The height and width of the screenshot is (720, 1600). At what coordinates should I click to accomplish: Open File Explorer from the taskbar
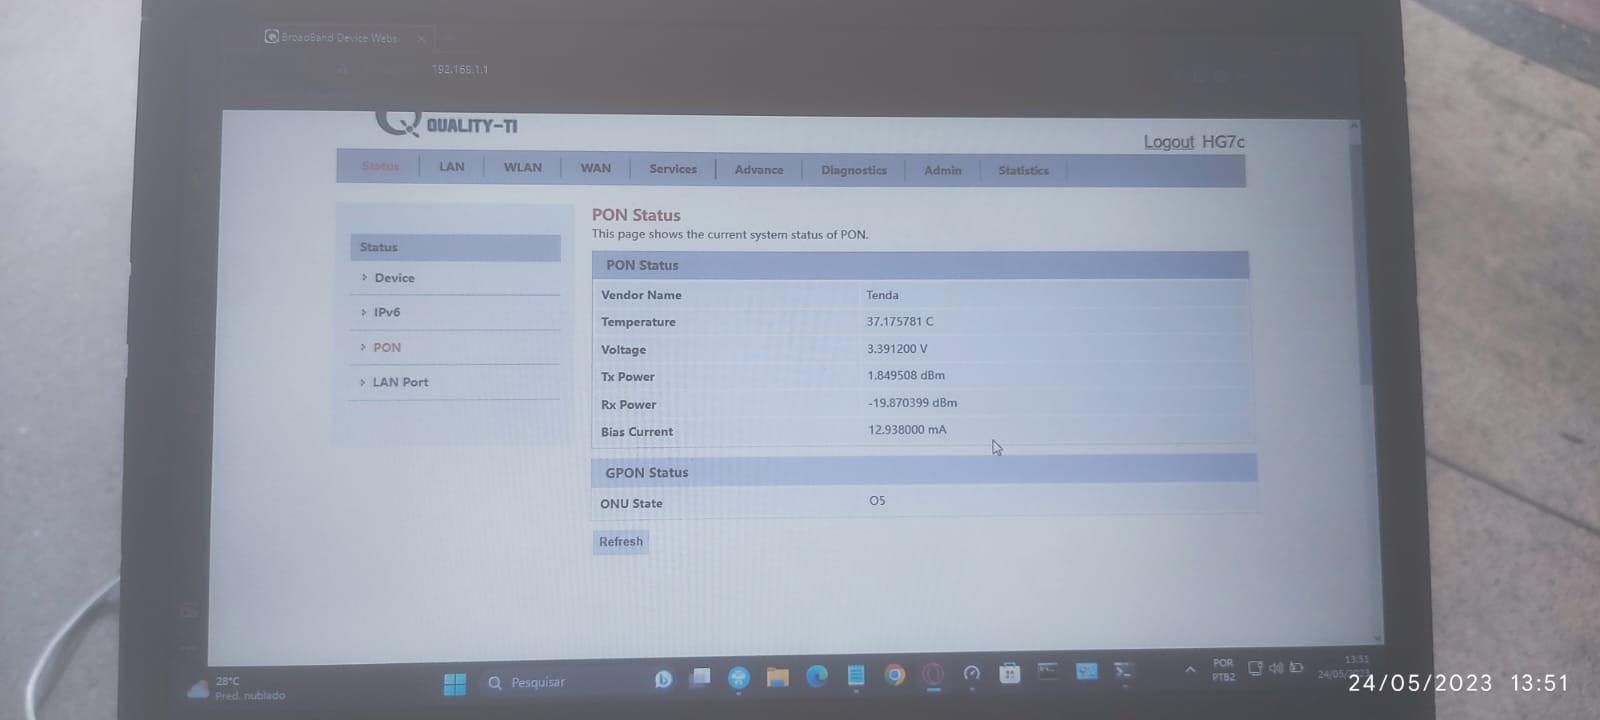coord(777,677)
